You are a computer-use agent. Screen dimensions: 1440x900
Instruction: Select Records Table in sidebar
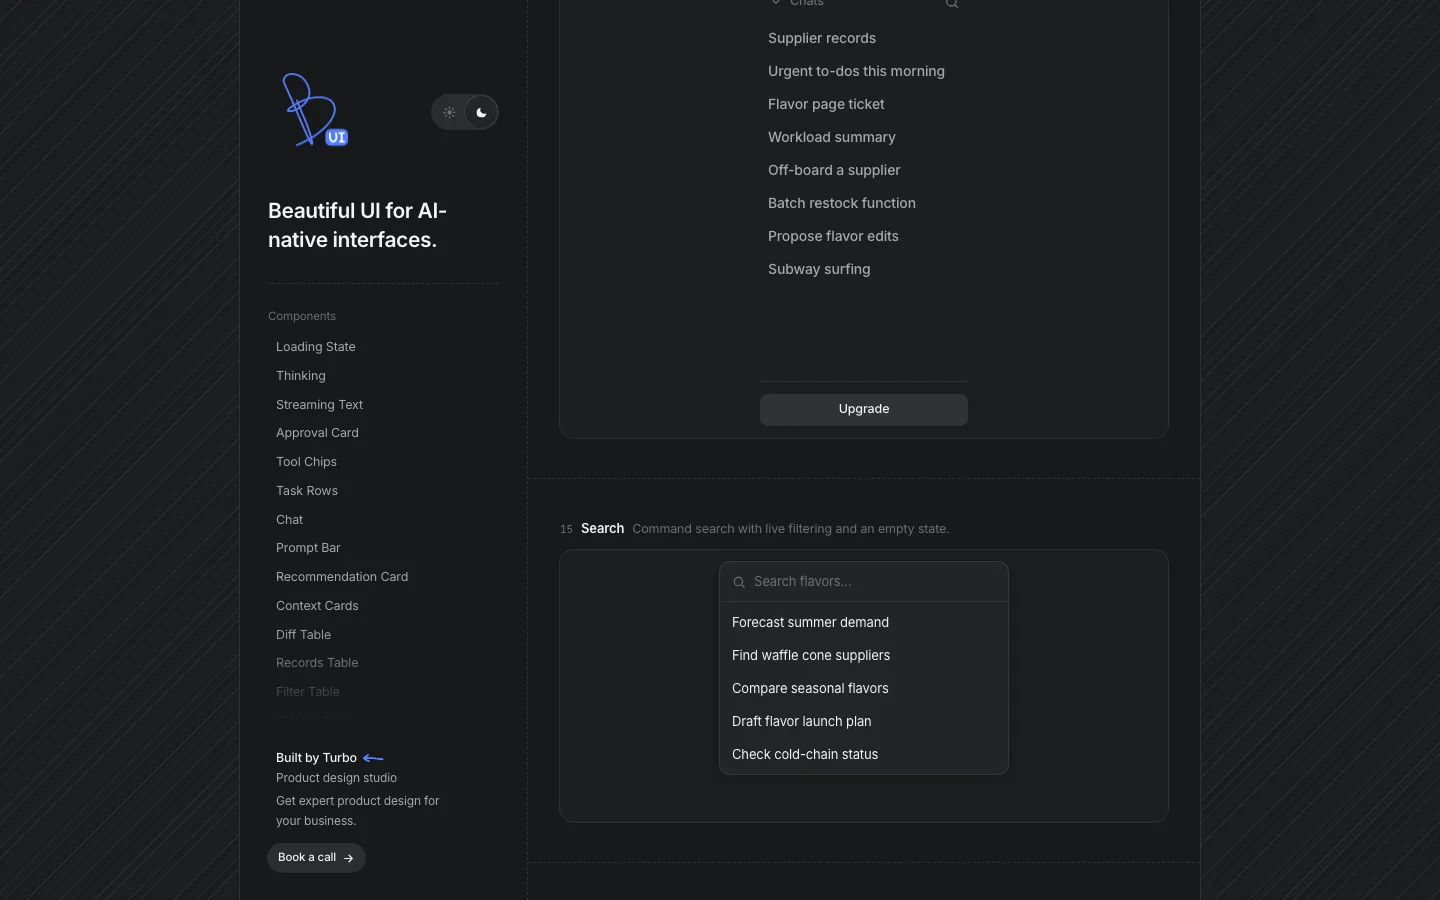pos(317,663)
